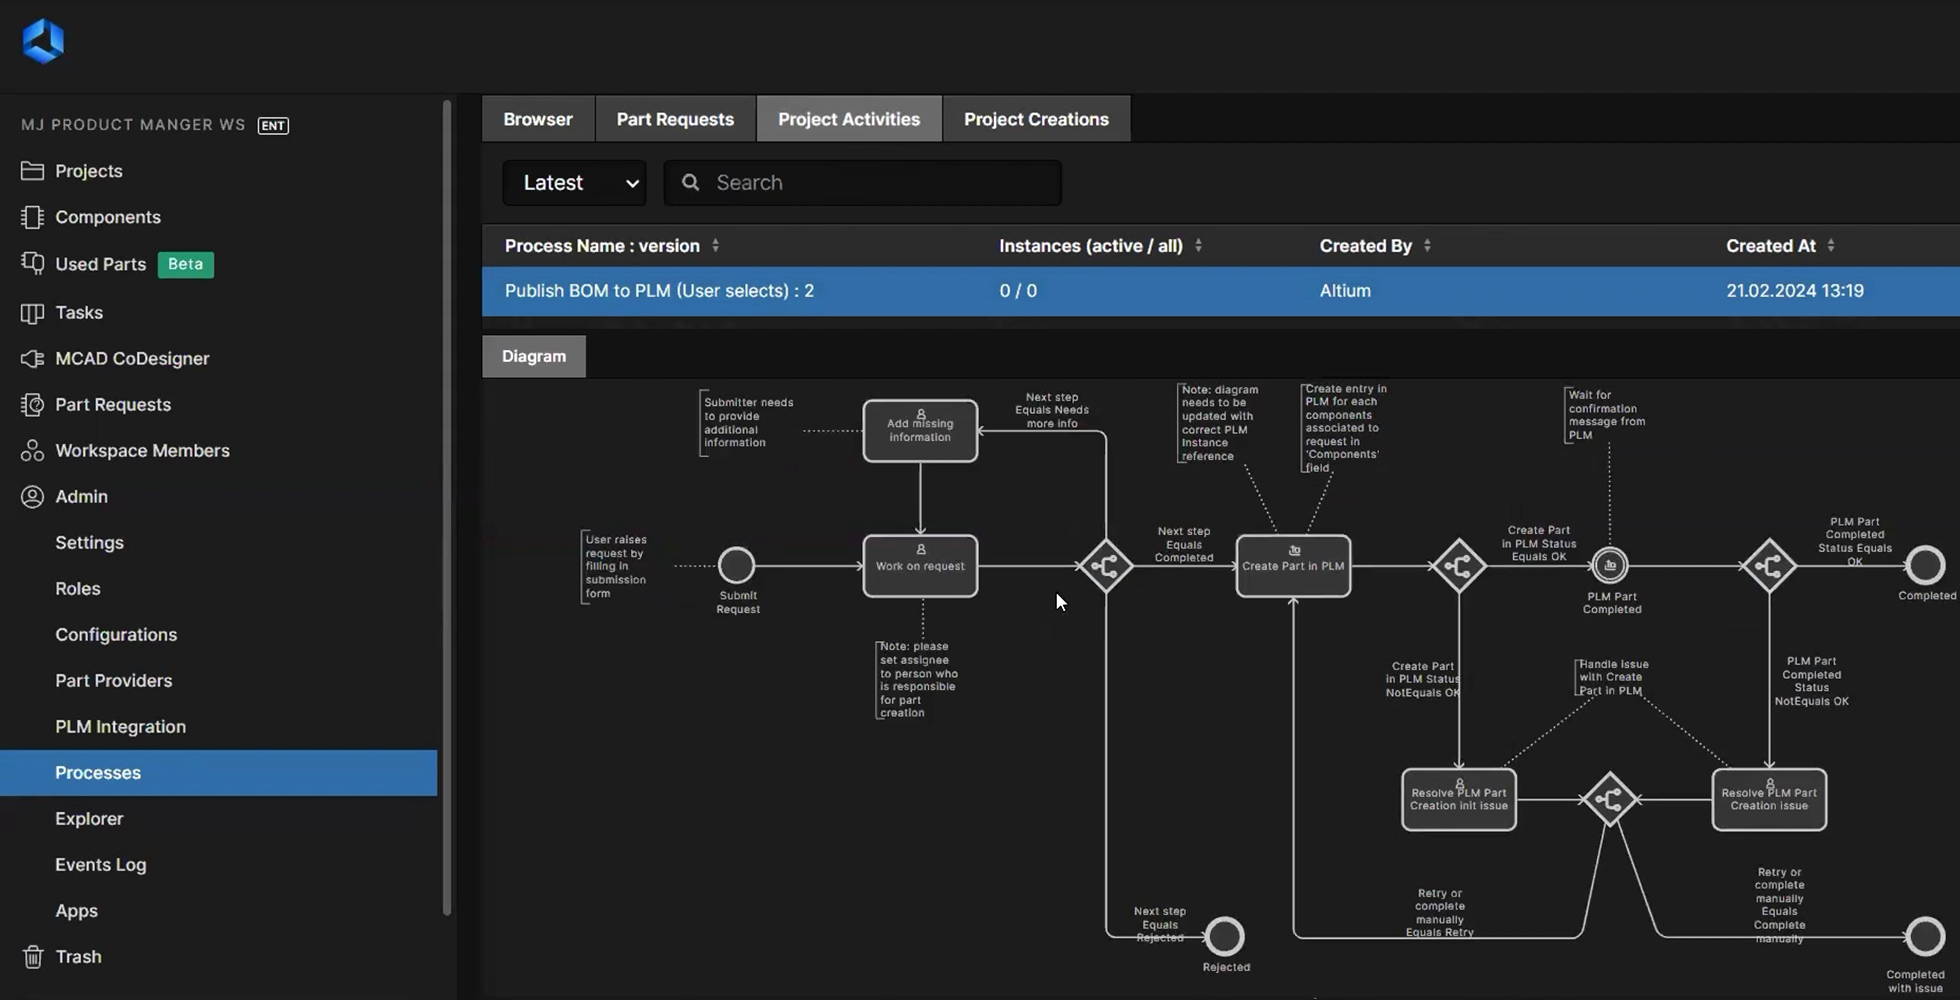Click the Search input field
1960x1000 pixels.
(862, 183)
